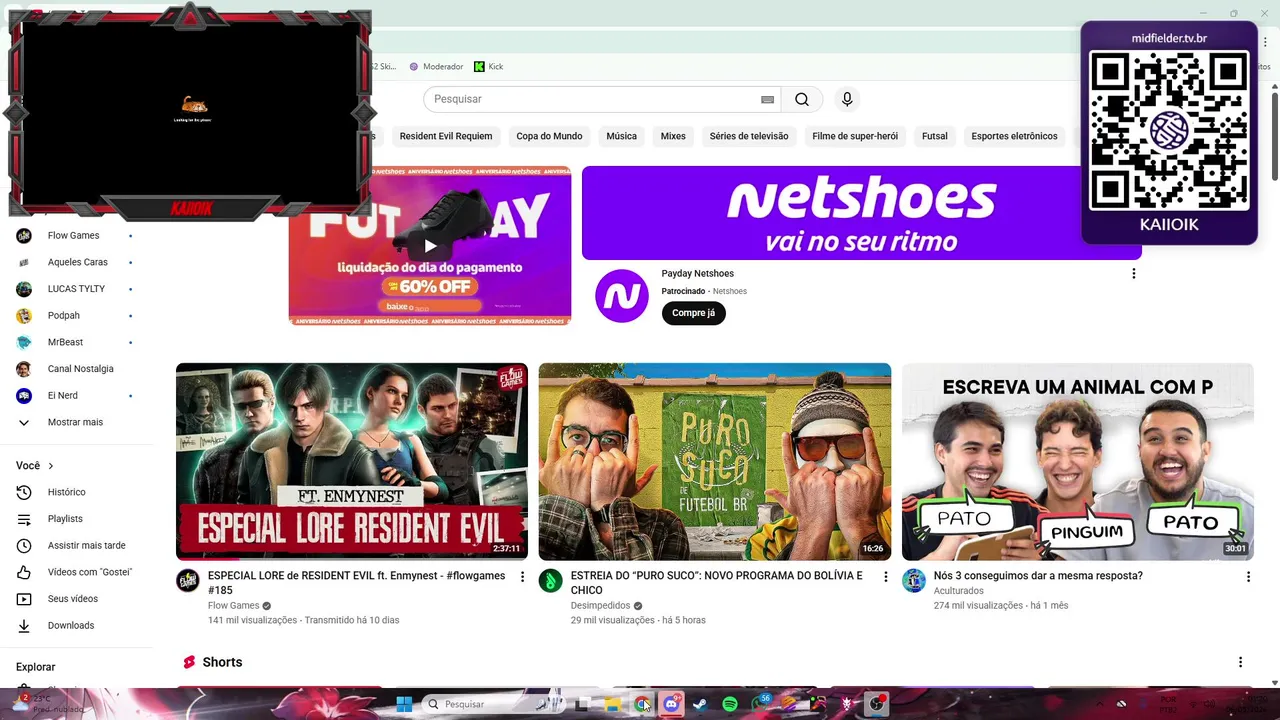1280x720 pixels.
Task: Filter by Mixes chip
Action: 673,136
